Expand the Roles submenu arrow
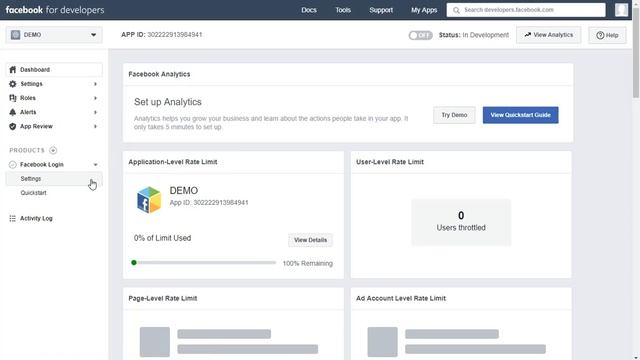640x360 pixels. click(95, 98)
